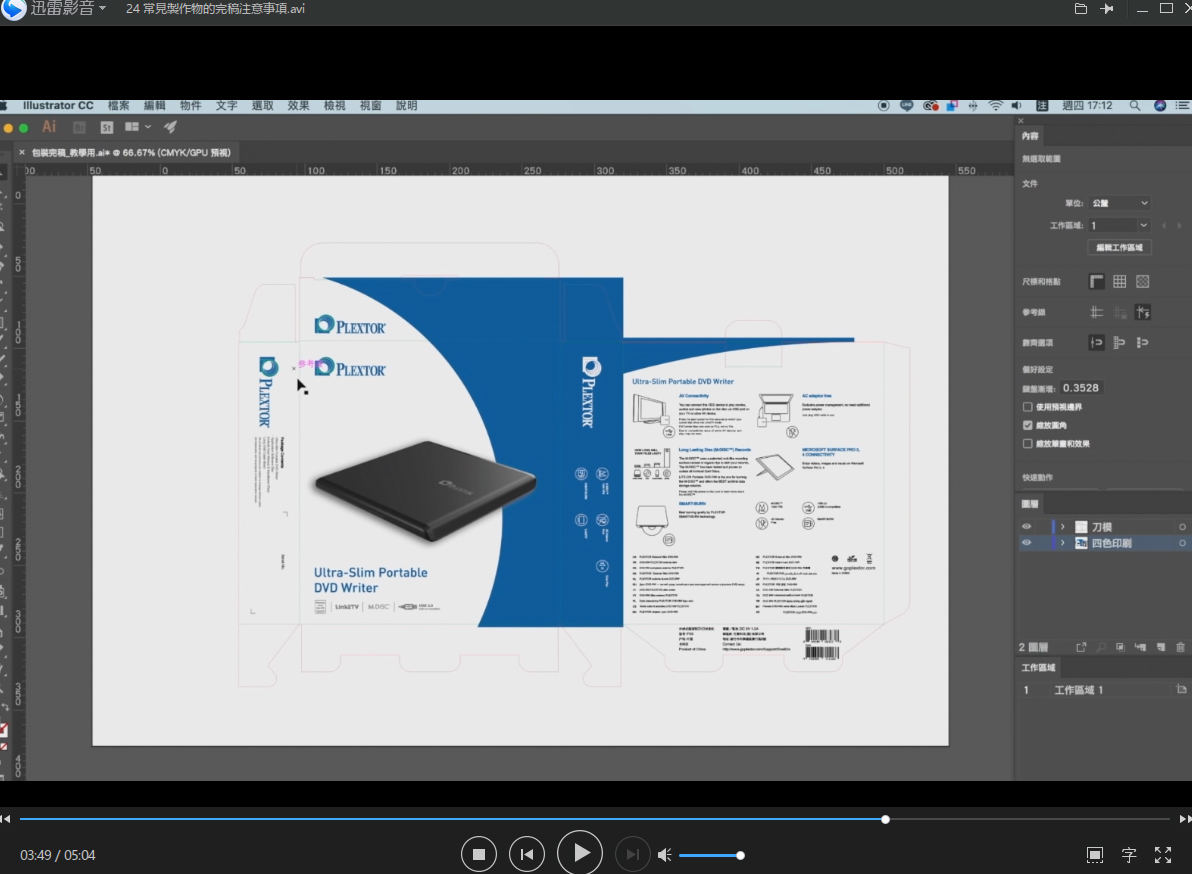Open the 工作區域 artboard number dropdown
The image size is (1192, 874).
coord(1119,226)
